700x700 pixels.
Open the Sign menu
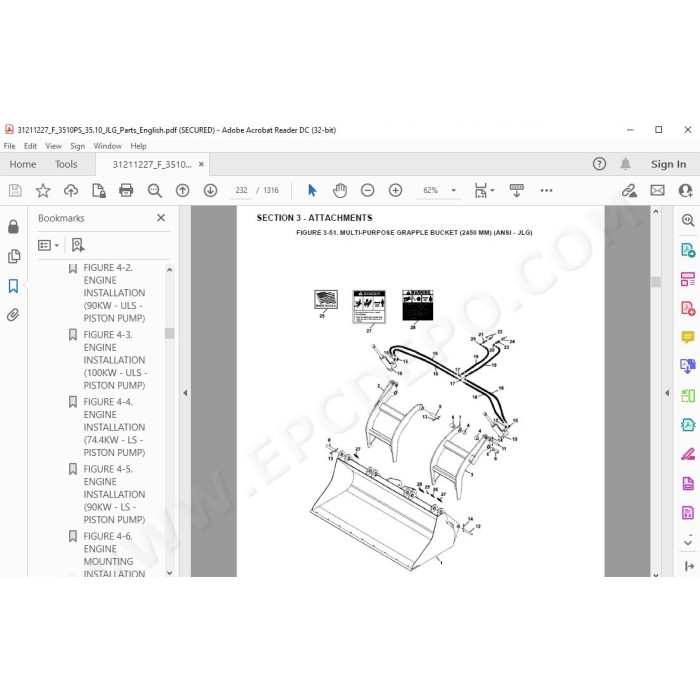pyautogui.click(x=77, y=146)
